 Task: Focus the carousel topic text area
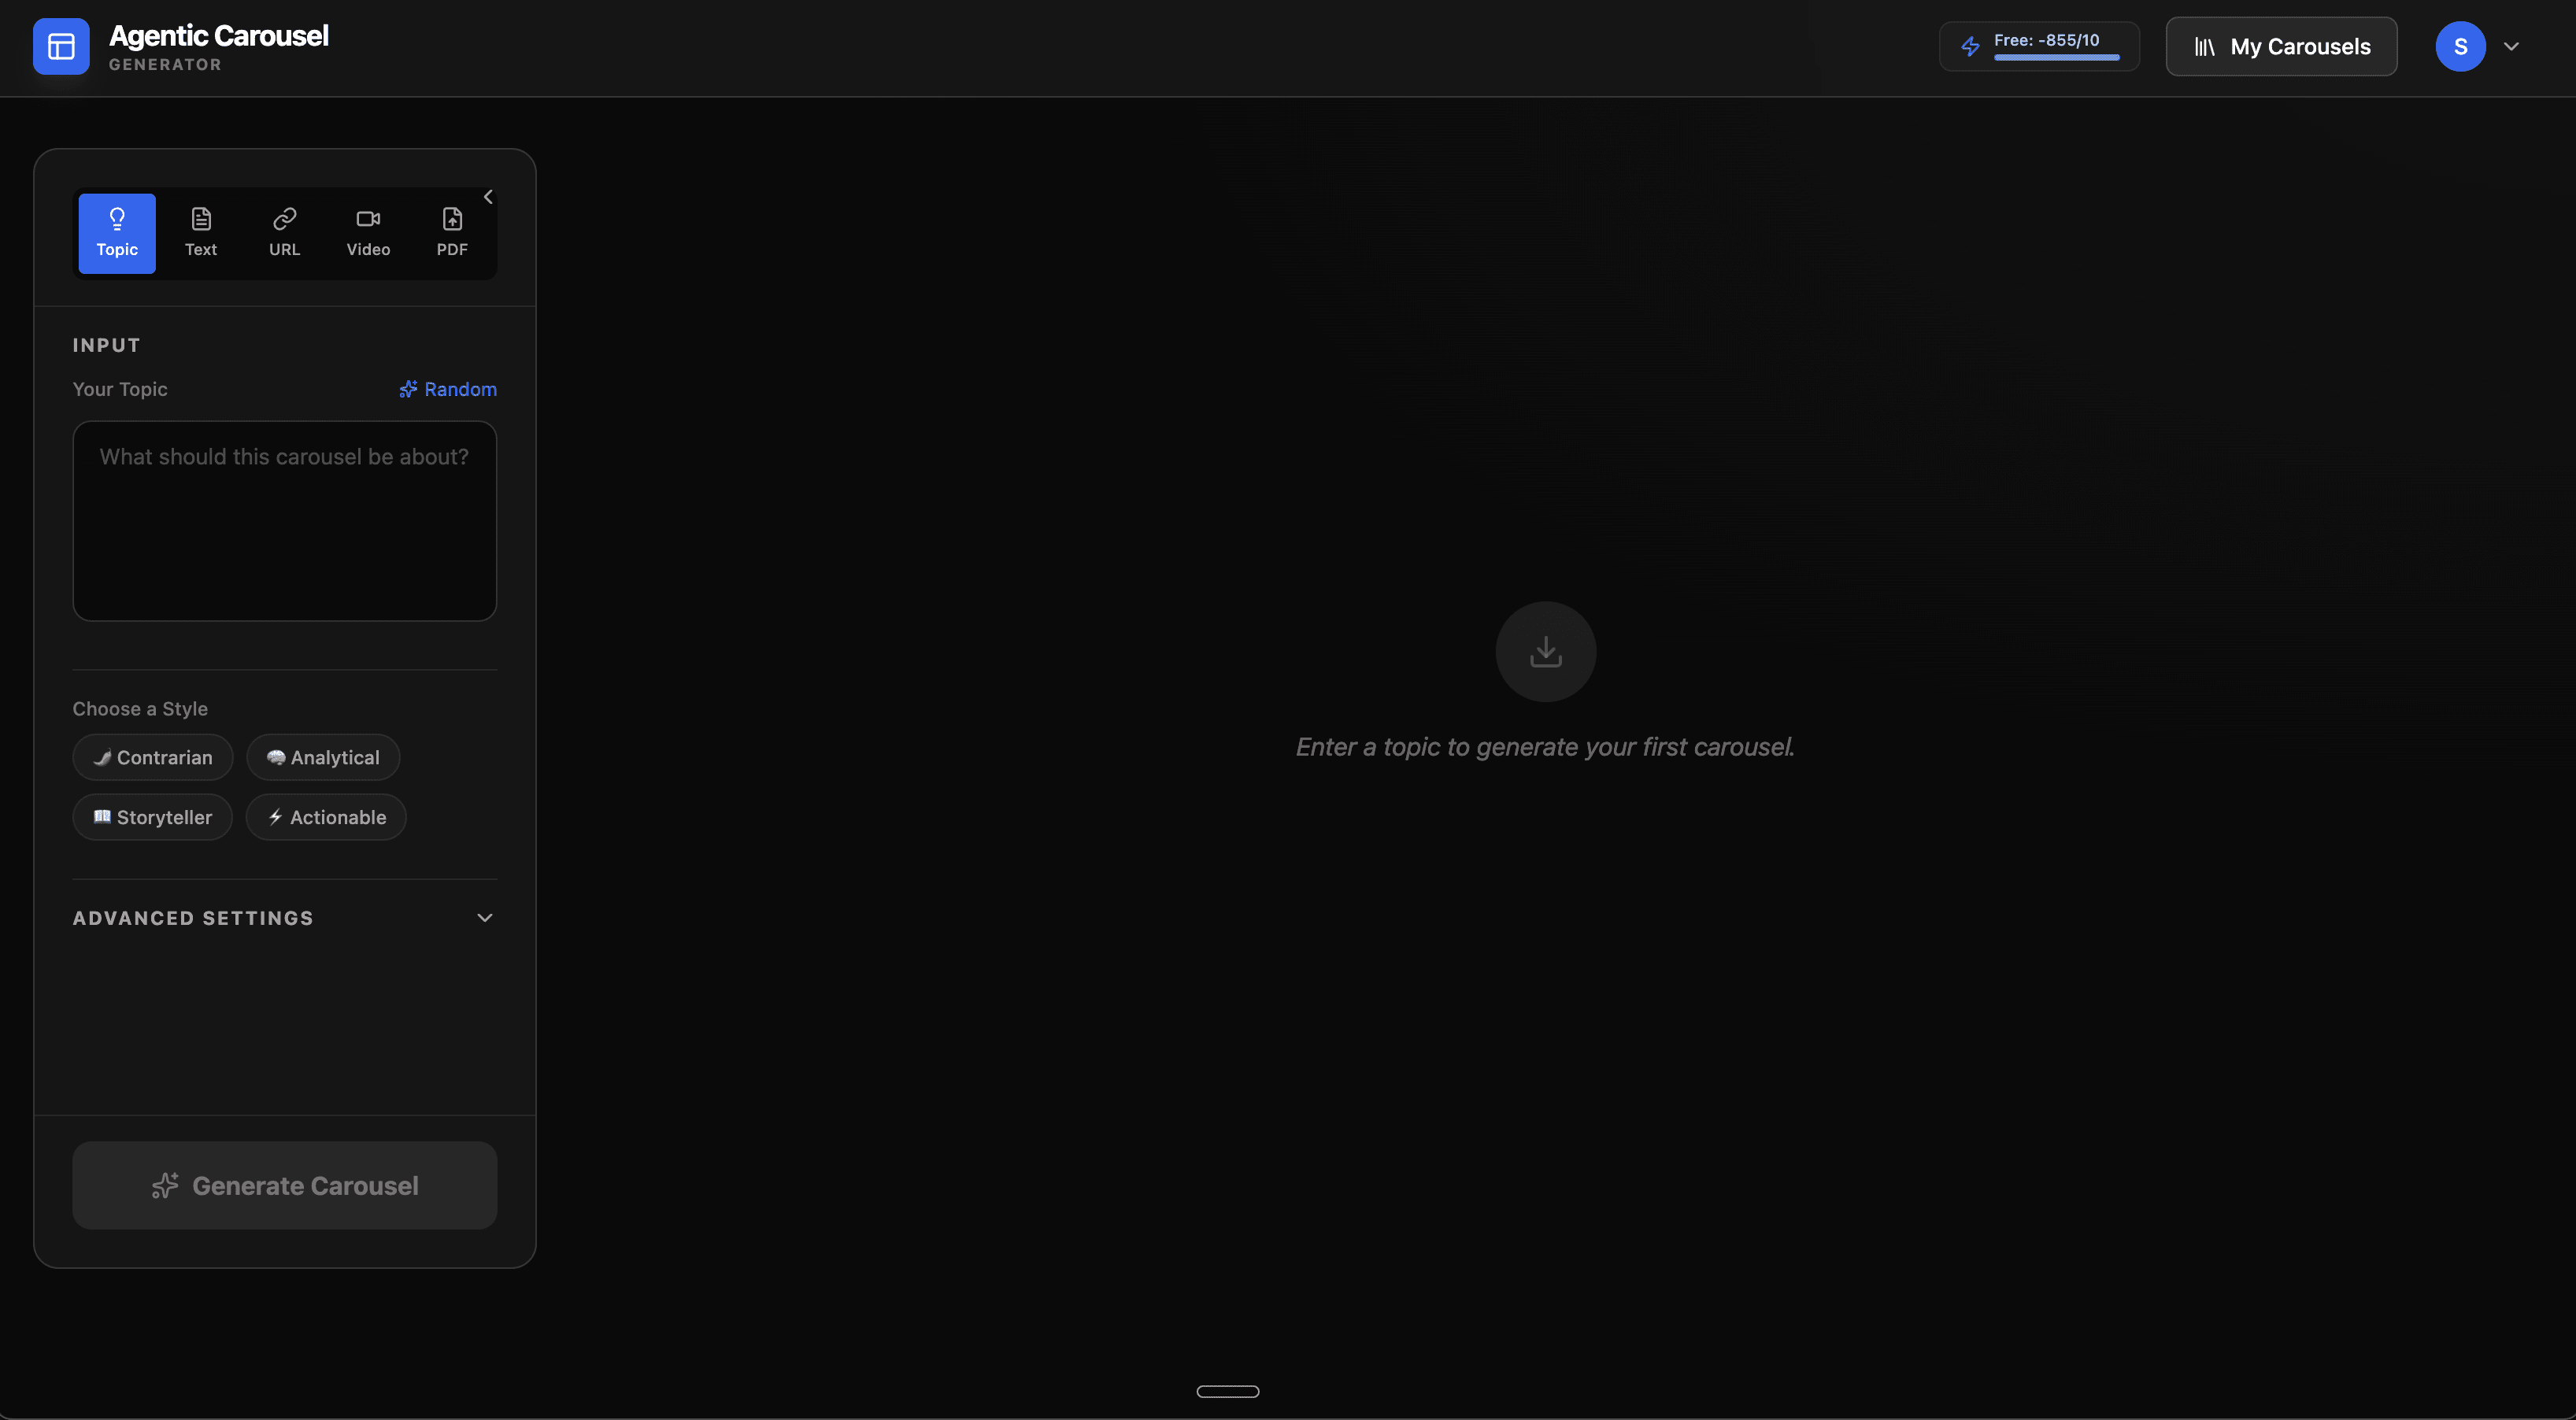(x=285, y=521)
